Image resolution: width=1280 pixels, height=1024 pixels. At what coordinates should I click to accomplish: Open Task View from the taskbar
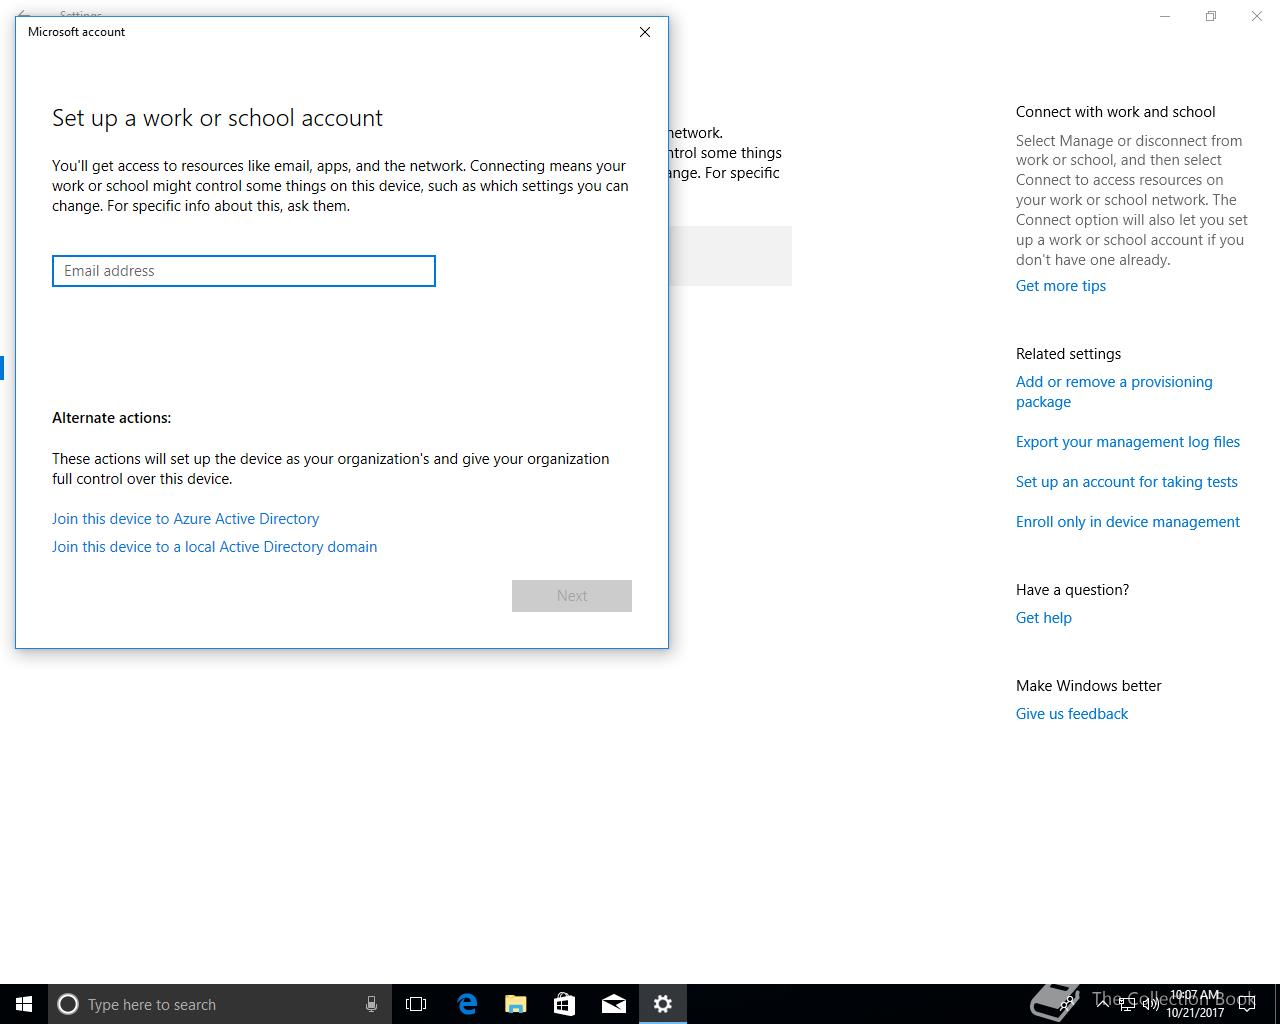(416, 1004)
